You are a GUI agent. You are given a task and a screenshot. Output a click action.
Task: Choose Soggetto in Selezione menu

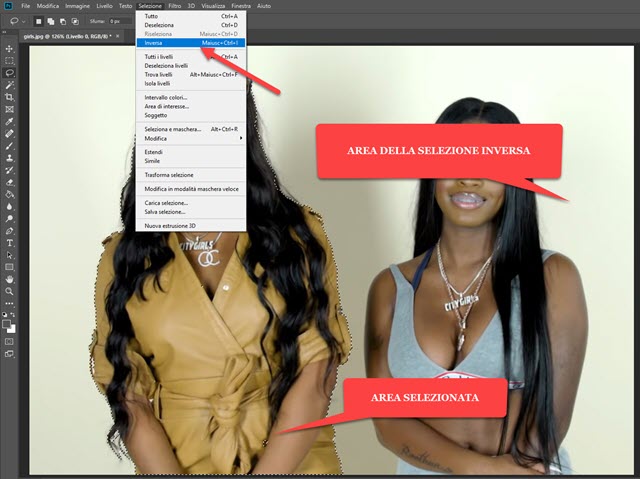[191, 115]
